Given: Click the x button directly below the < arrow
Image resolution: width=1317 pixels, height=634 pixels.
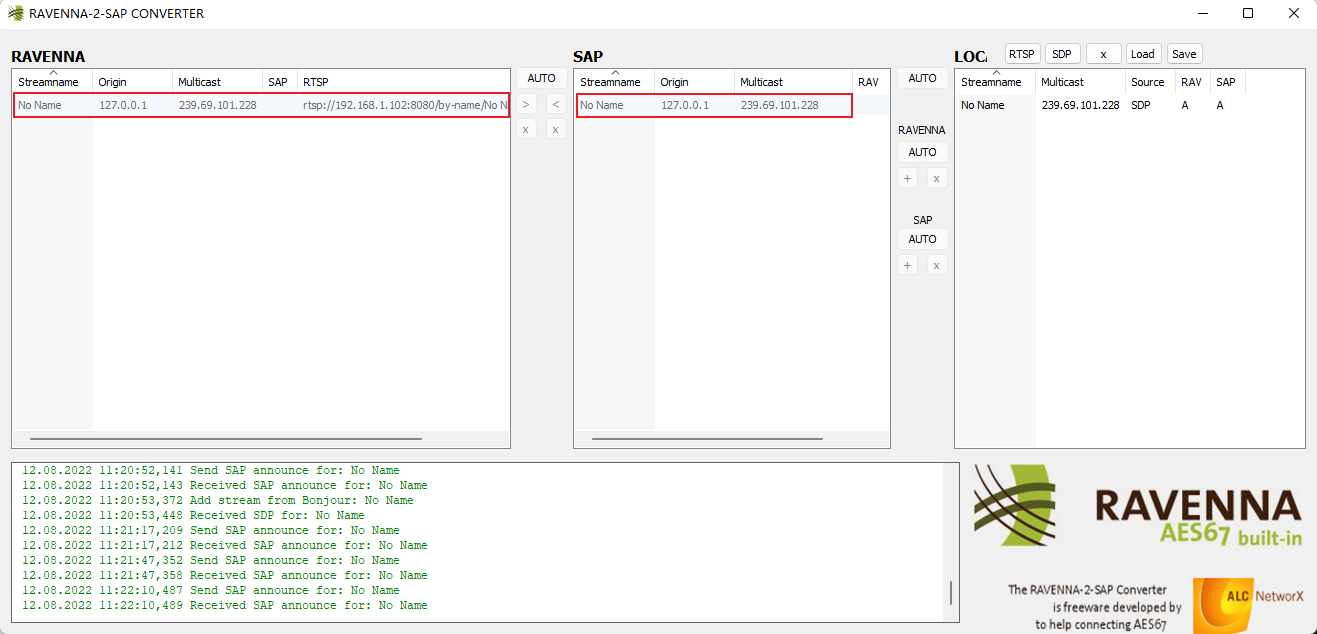Looking at the screenshot, I should [556, 129].
